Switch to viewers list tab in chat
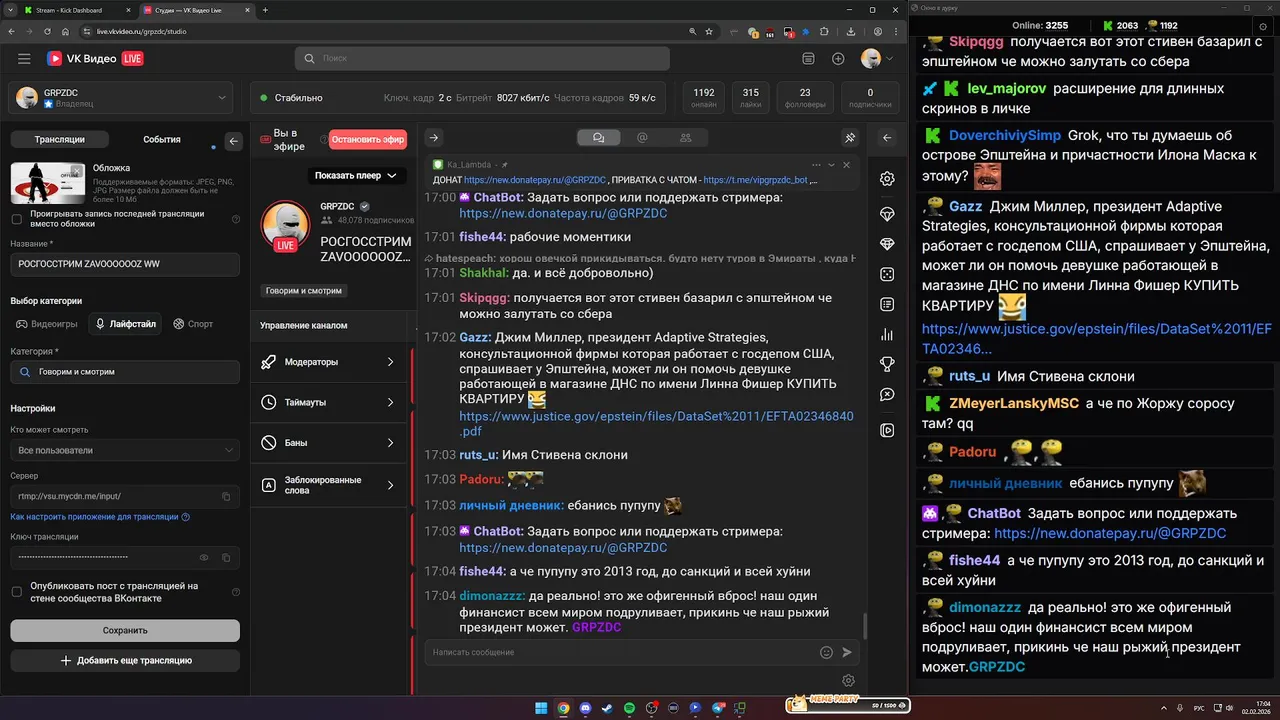This screenshot has width=1280, height=720. 685,138
